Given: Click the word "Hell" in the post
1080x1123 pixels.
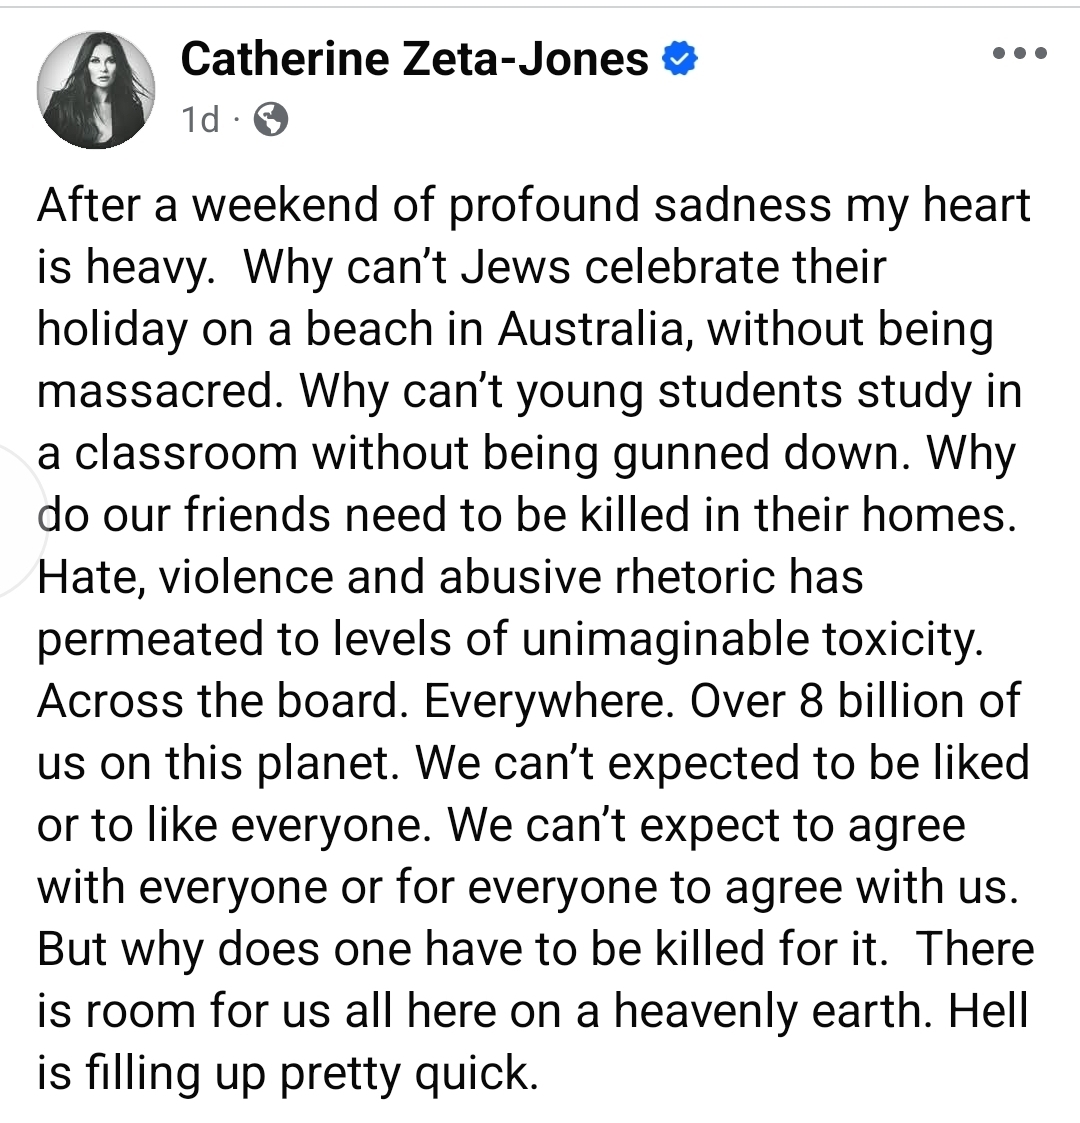Looking at the screenshot, I should click(x=988, y=1011).
